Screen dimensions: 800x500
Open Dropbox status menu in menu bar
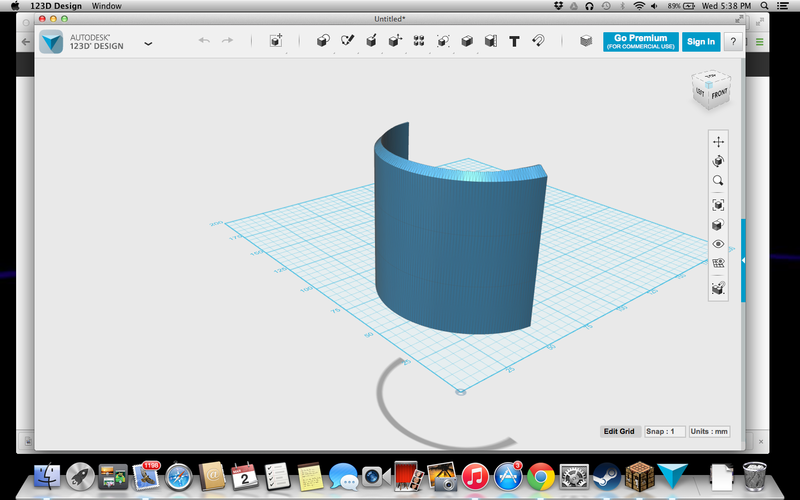tap(558, 6)
